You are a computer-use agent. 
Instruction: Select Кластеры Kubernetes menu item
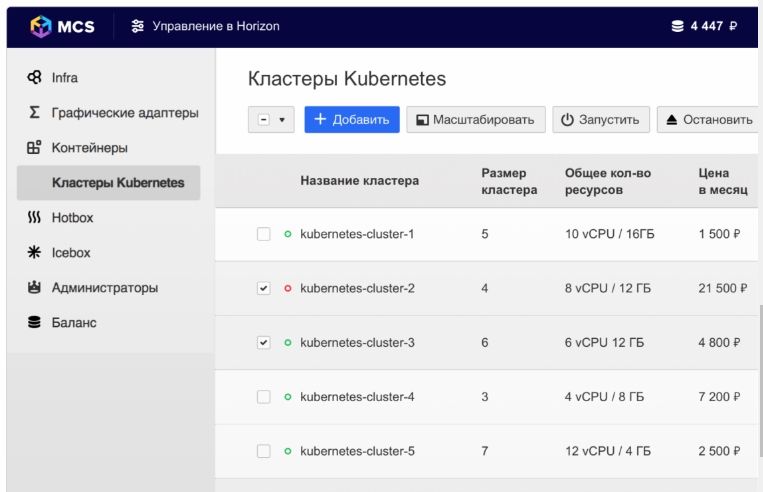coord(109,182)
